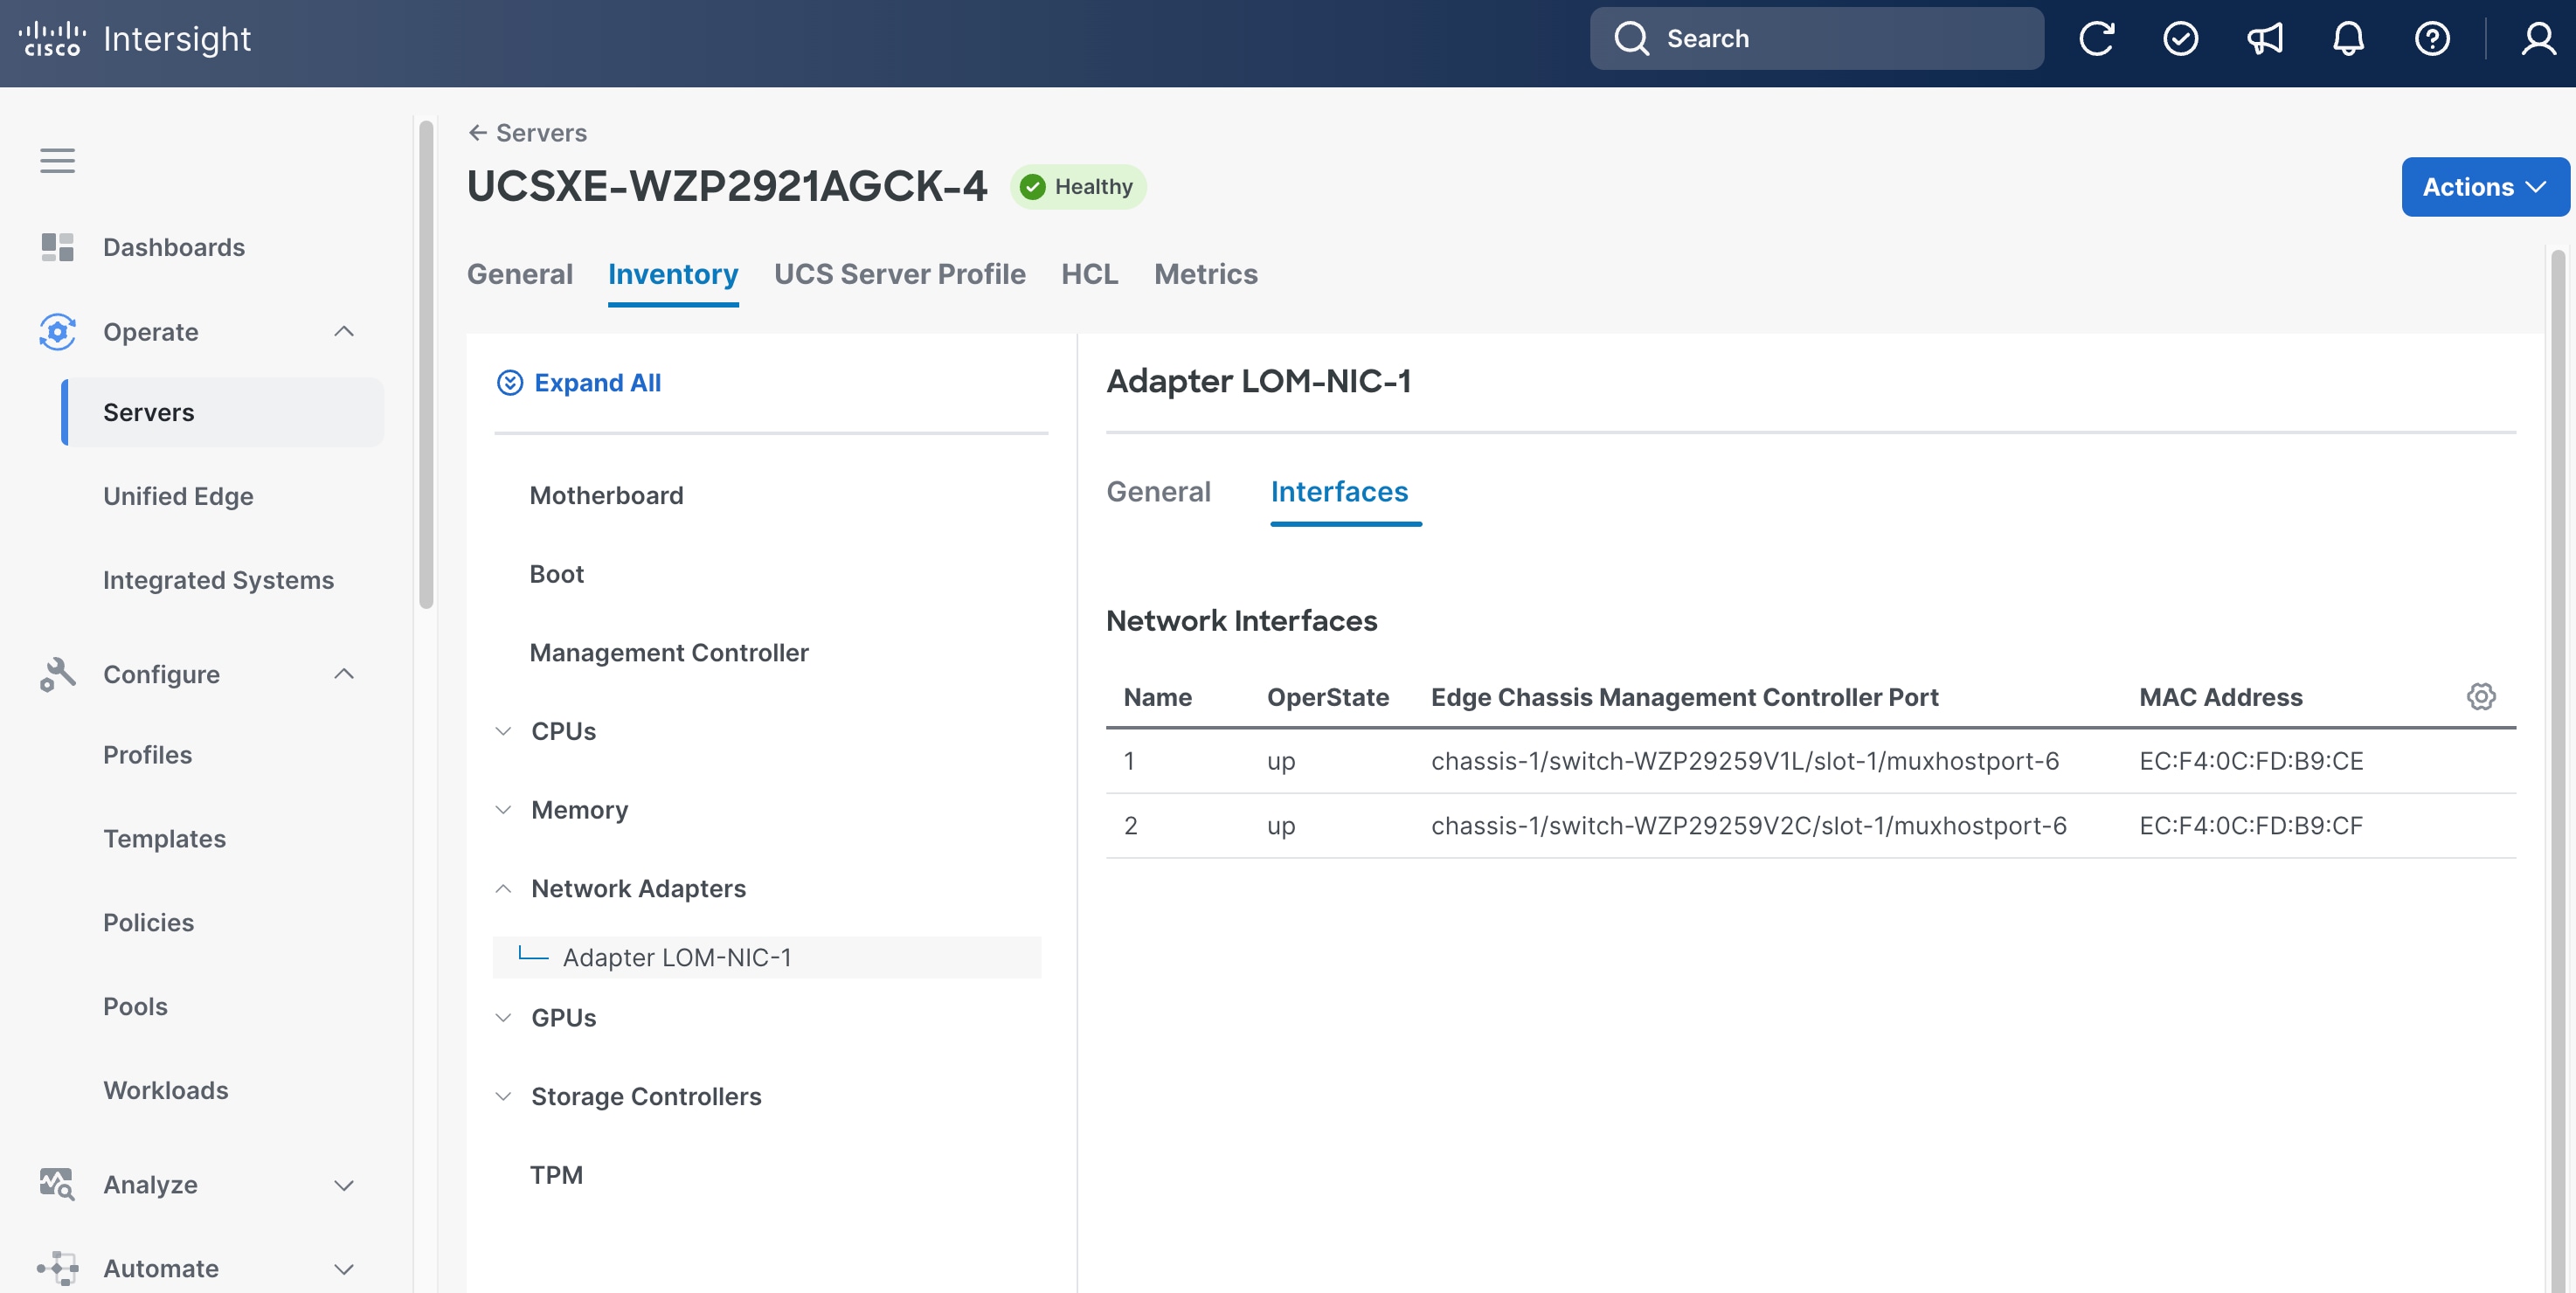Open Pools under Configure

(135, 1007)
